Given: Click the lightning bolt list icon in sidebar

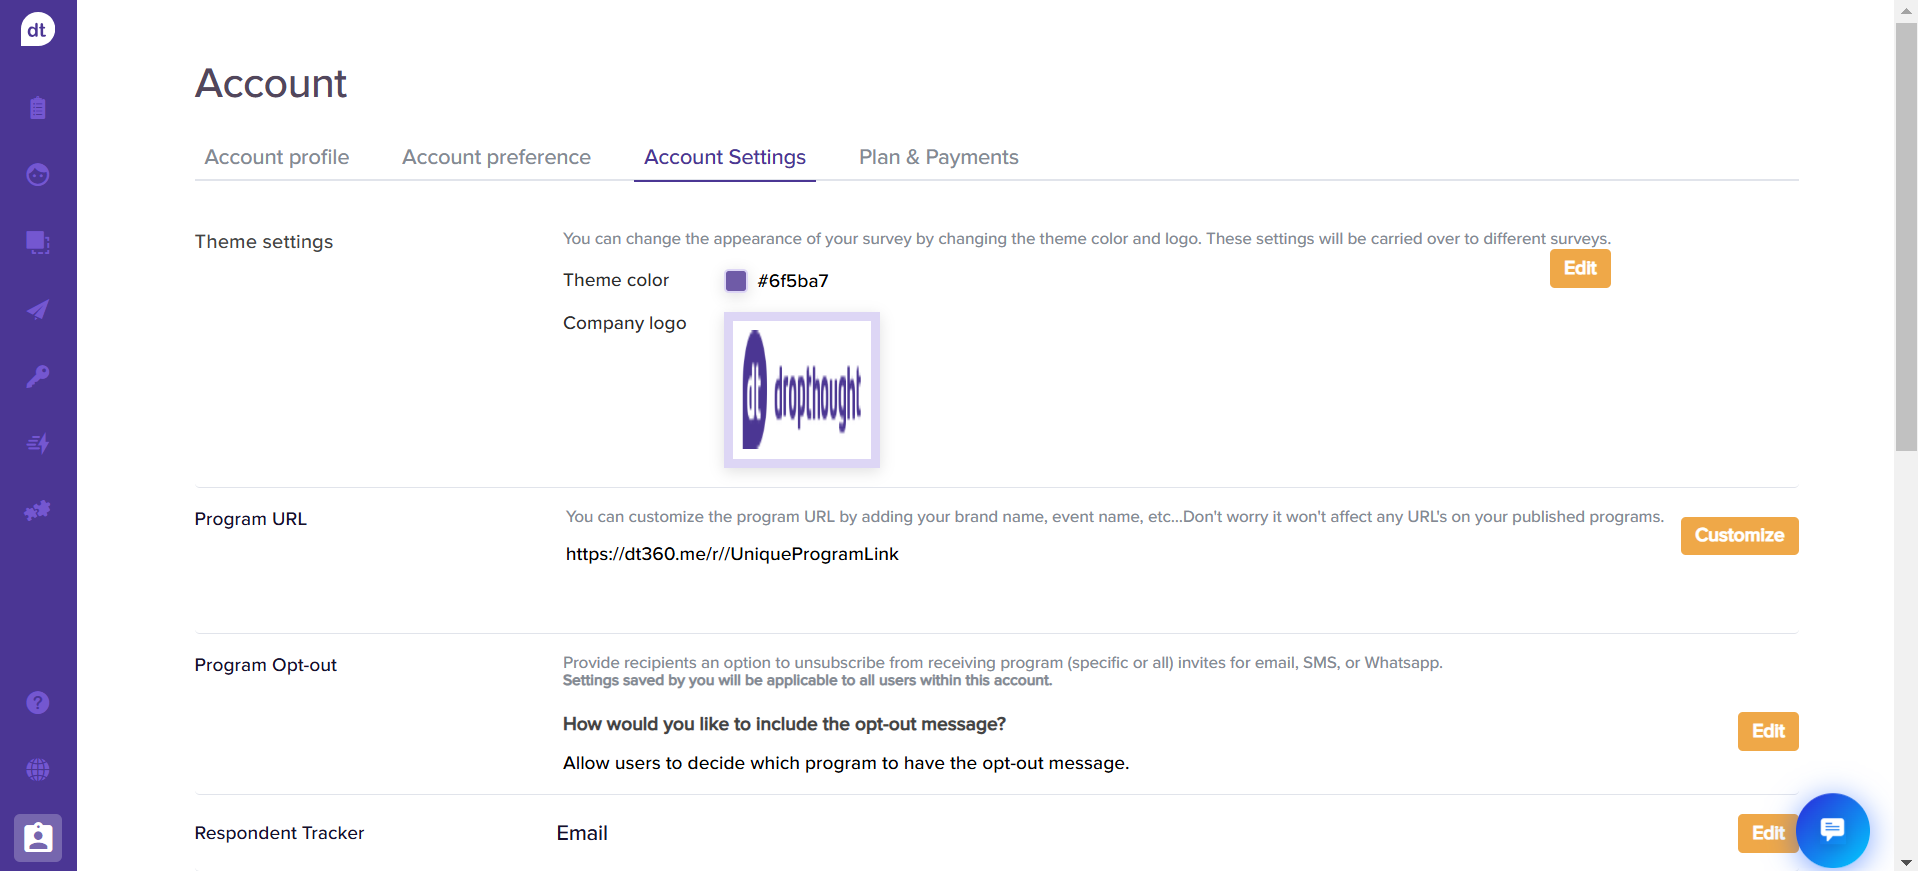Looking at the screenshot, I should [38, 443].
